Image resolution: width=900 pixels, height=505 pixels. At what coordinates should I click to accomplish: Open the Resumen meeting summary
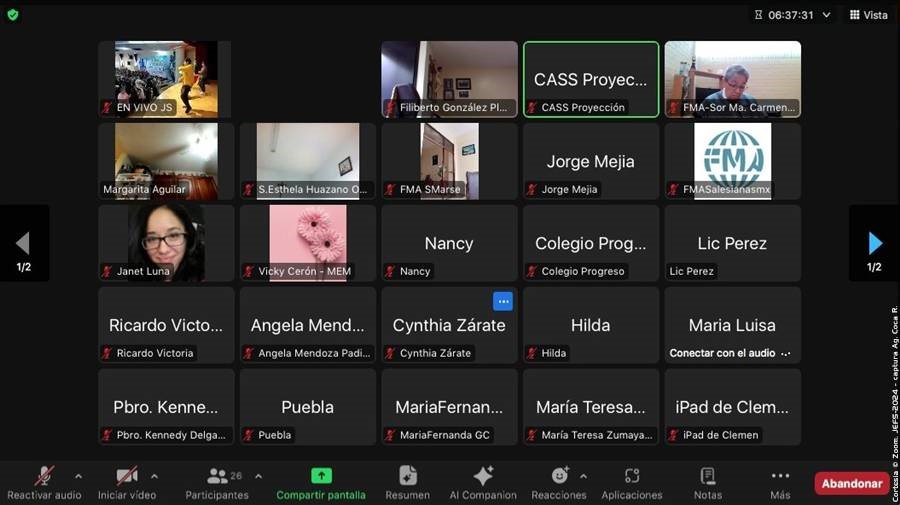coord(408,483)
